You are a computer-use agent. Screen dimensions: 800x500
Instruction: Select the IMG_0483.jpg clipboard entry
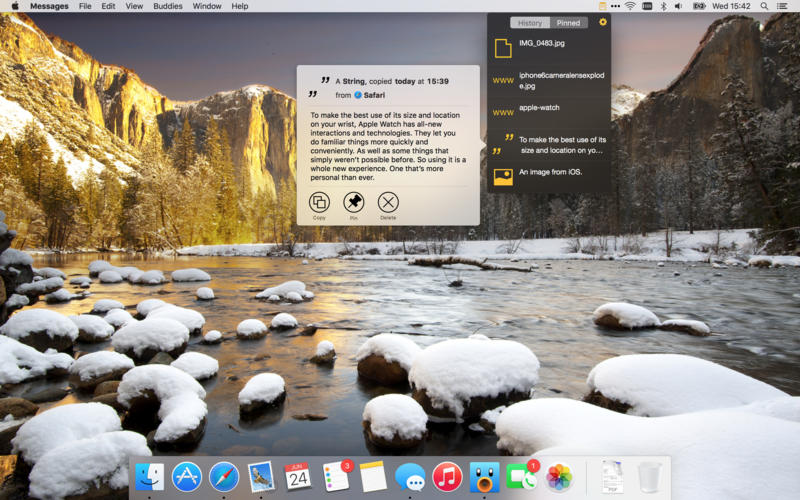click(549, 48)
